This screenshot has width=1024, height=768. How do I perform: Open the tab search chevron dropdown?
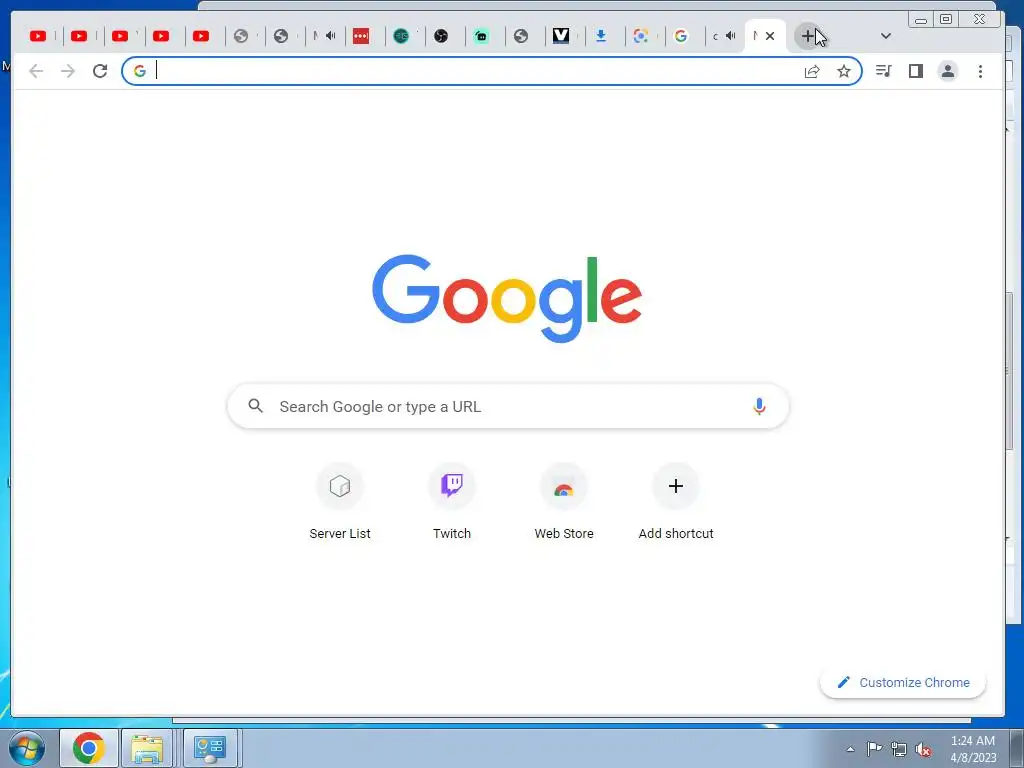click(886, 36)
